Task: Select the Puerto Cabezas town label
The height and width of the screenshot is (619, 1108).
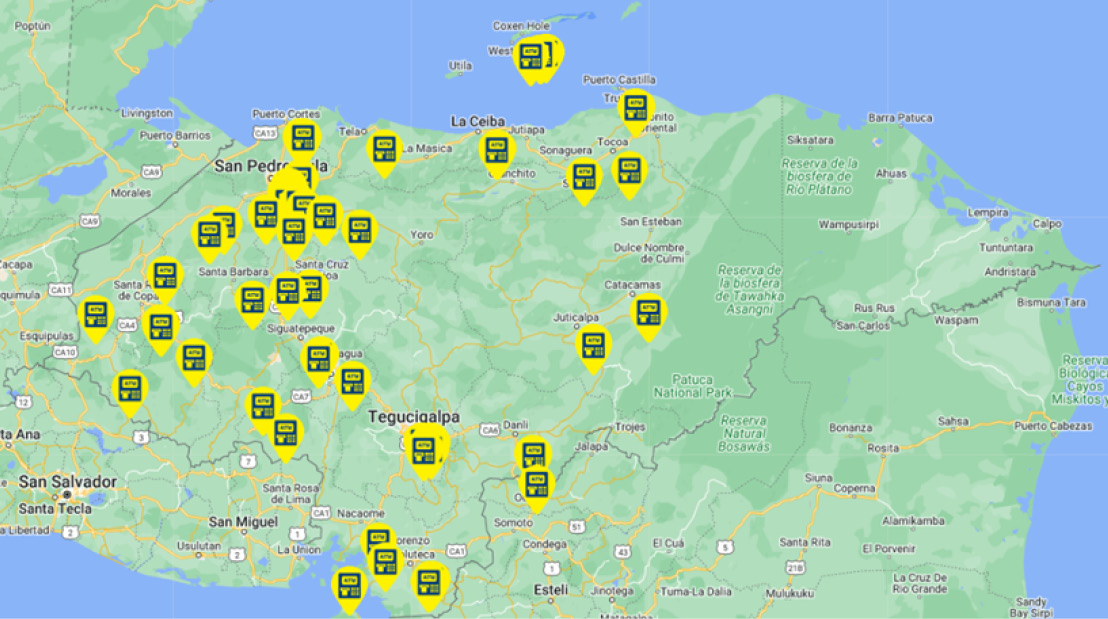Action: (x=1053, y=426)
